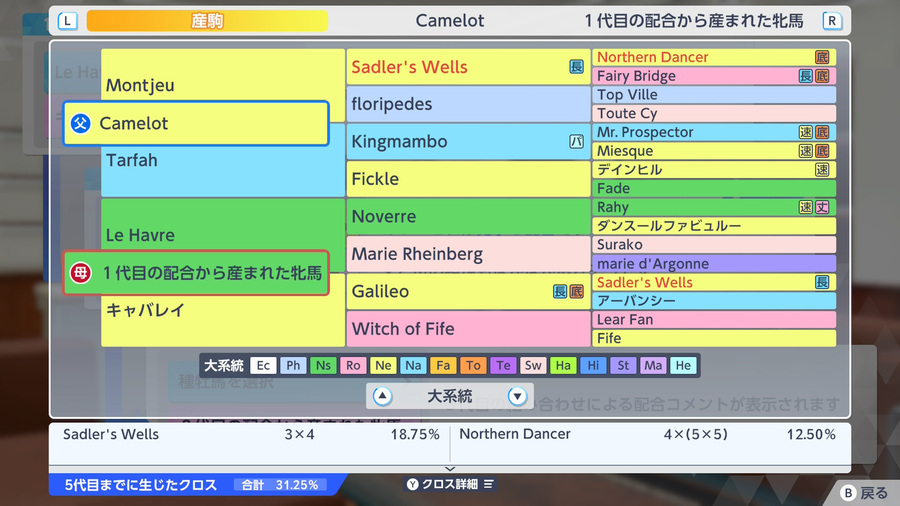Select the Te lineage swatch
This screenshot has width=900, height=506.
tap(503, 365)
